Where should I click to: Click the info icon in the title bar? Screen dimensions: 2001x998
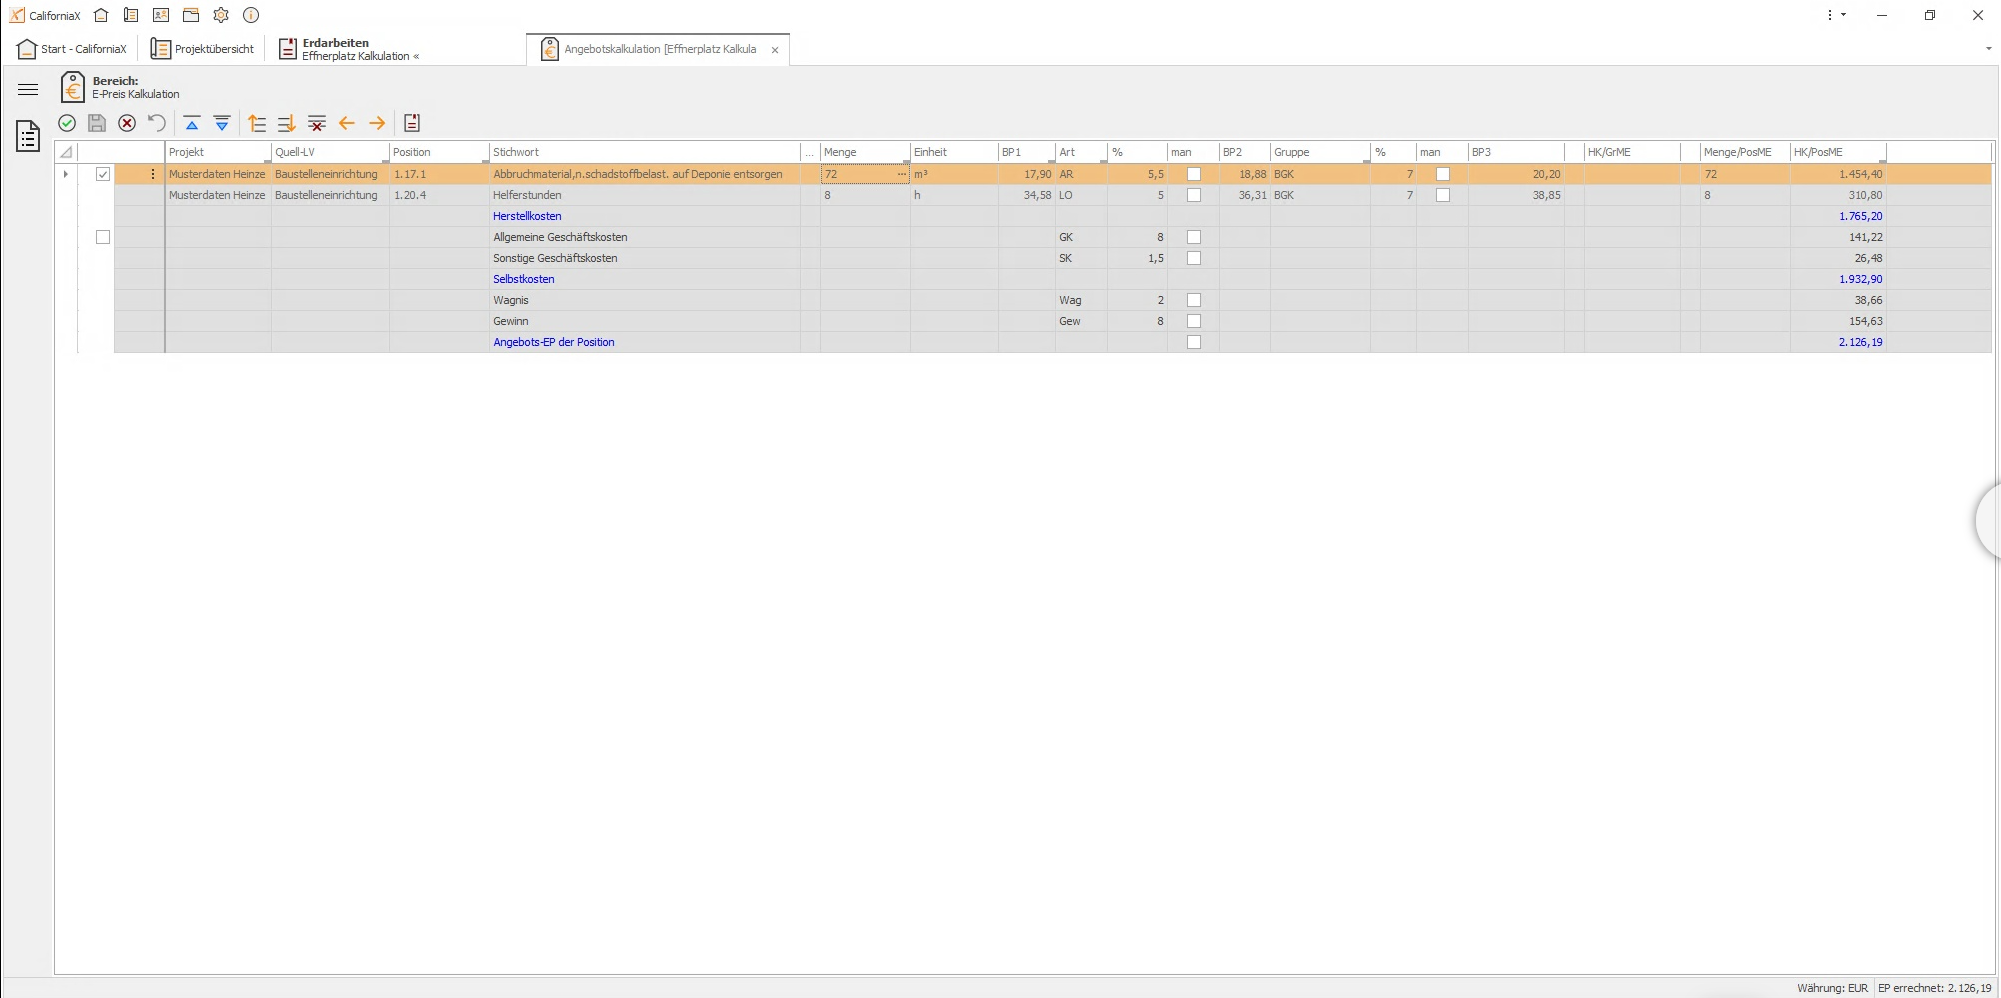(251, 15)
